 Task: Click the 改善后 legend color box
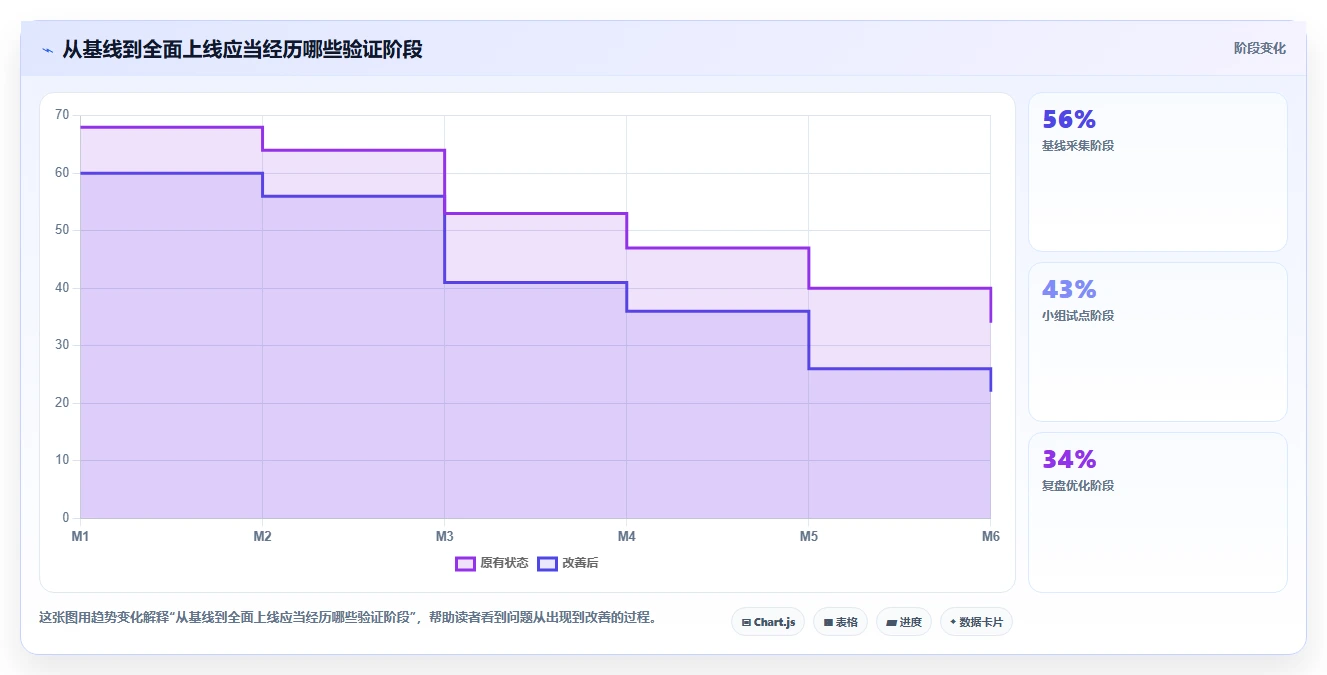click(x=547, y=563)
